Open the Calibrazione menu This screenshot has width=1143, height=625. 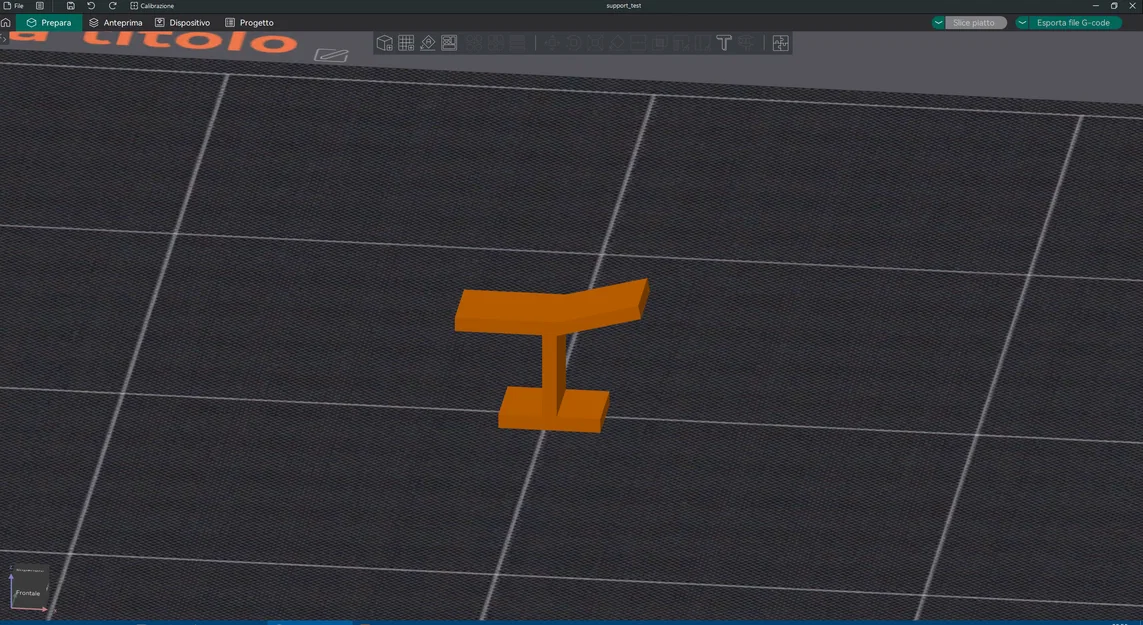[x=152, y=5]
